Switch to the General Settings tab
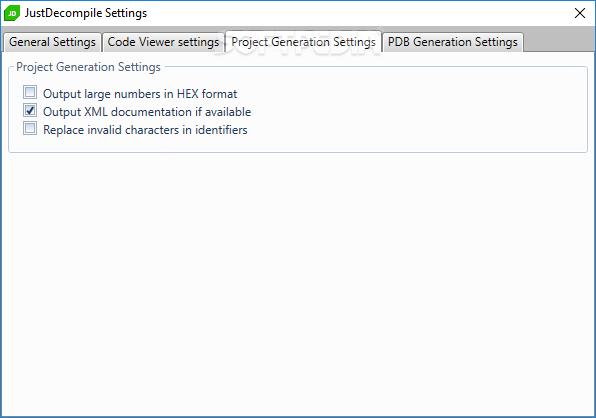596x418 pixels. (x=52, y=42)
